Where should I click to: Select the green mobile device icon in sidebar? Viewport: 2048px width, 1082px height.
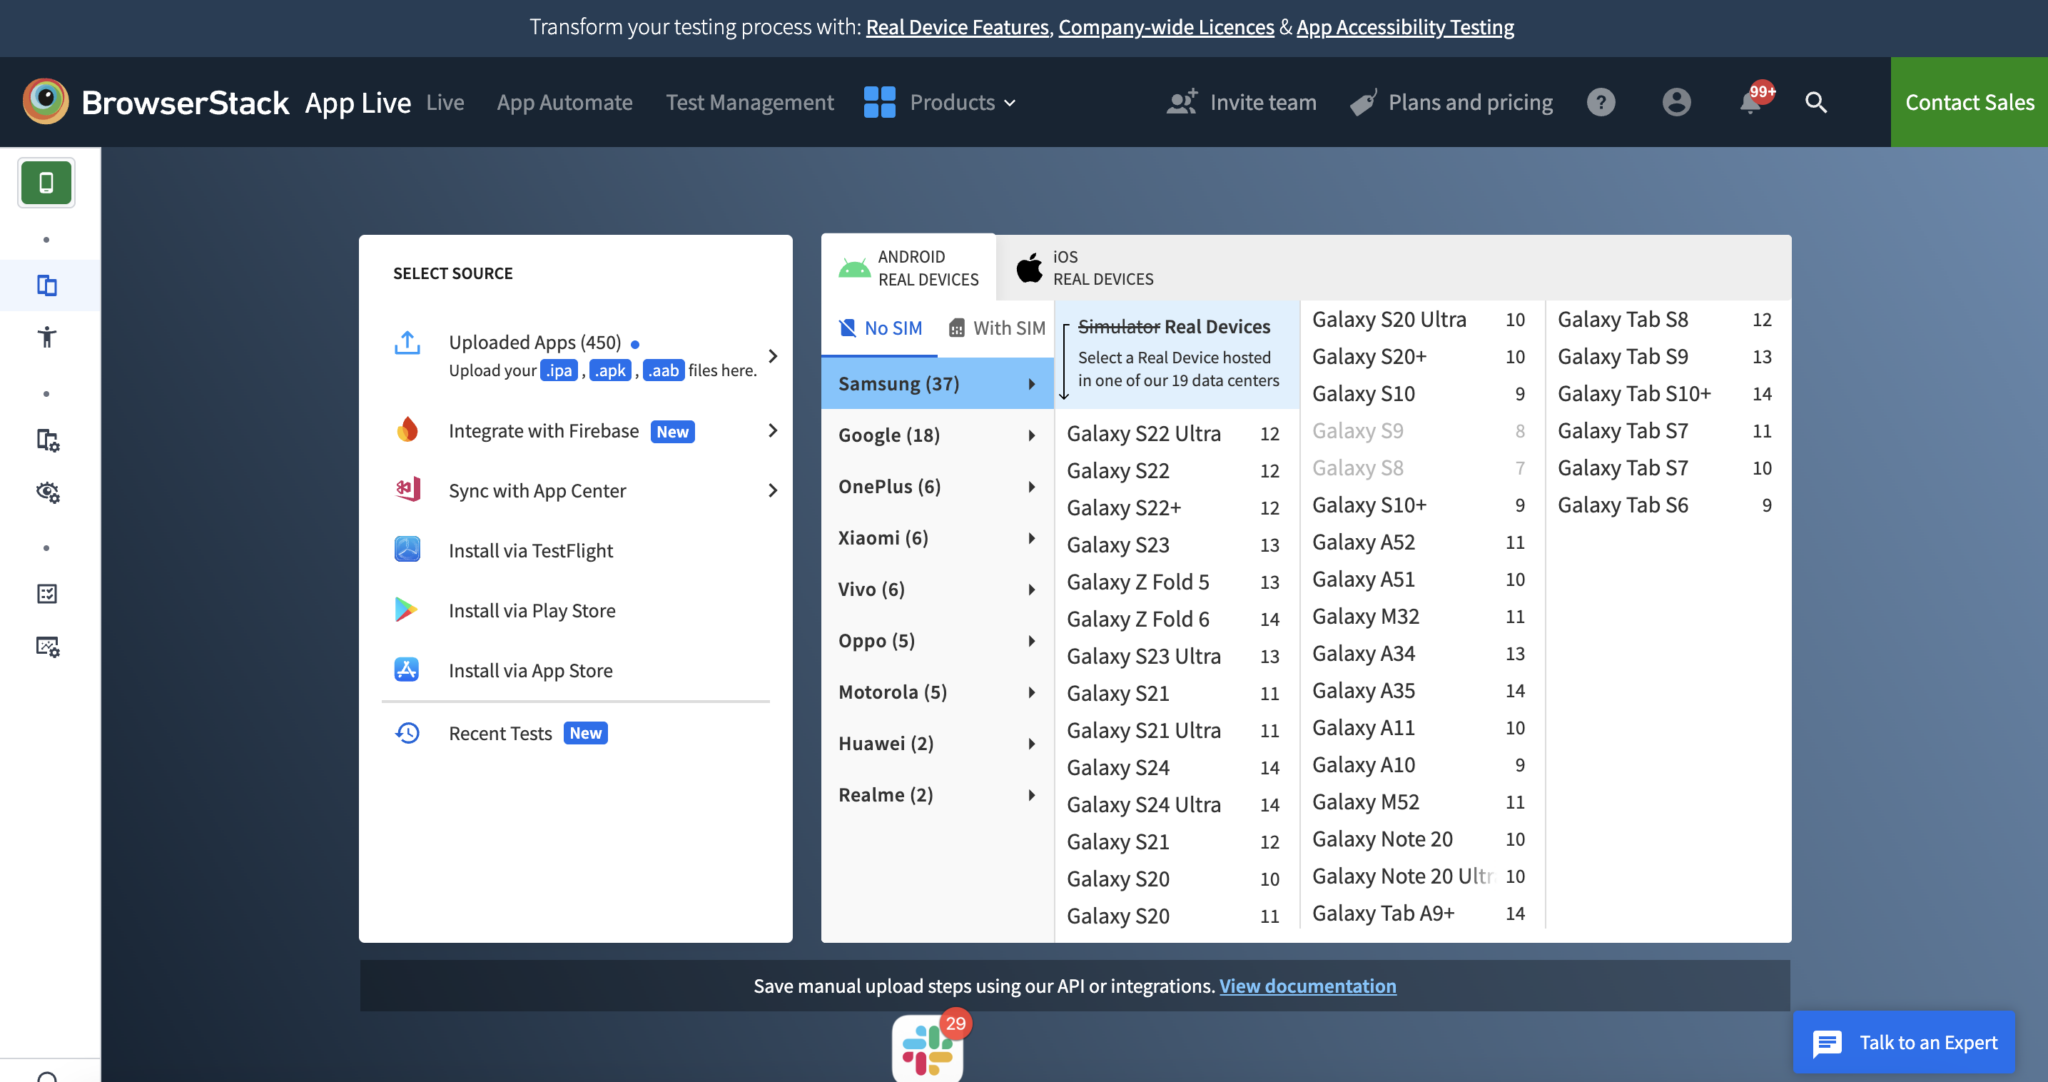coord(46,183)
